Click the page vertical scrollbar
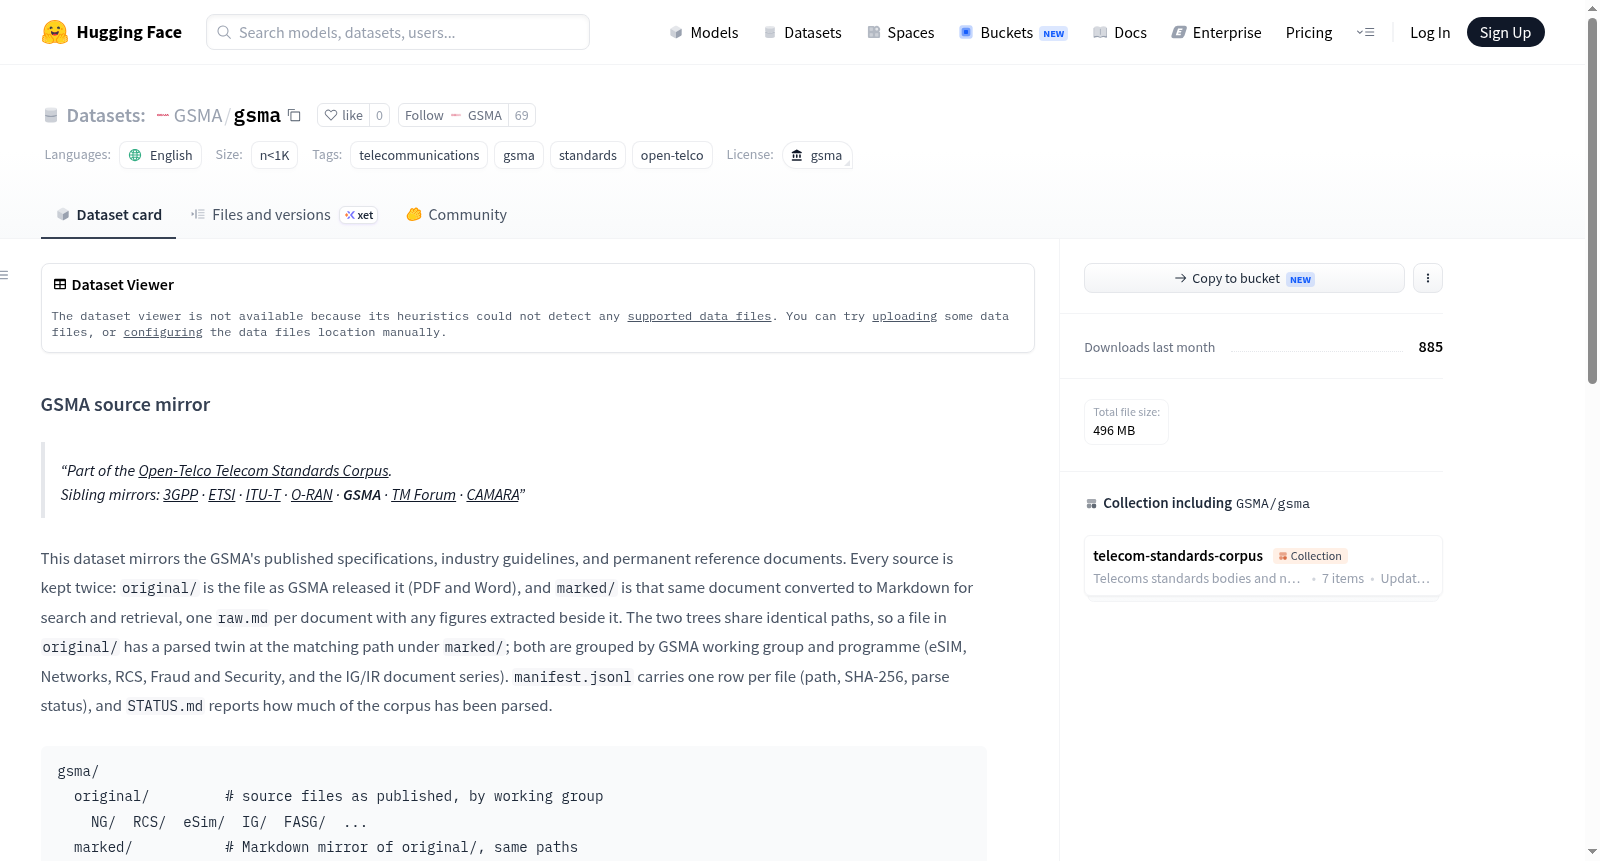 (x=1592, y=200)
